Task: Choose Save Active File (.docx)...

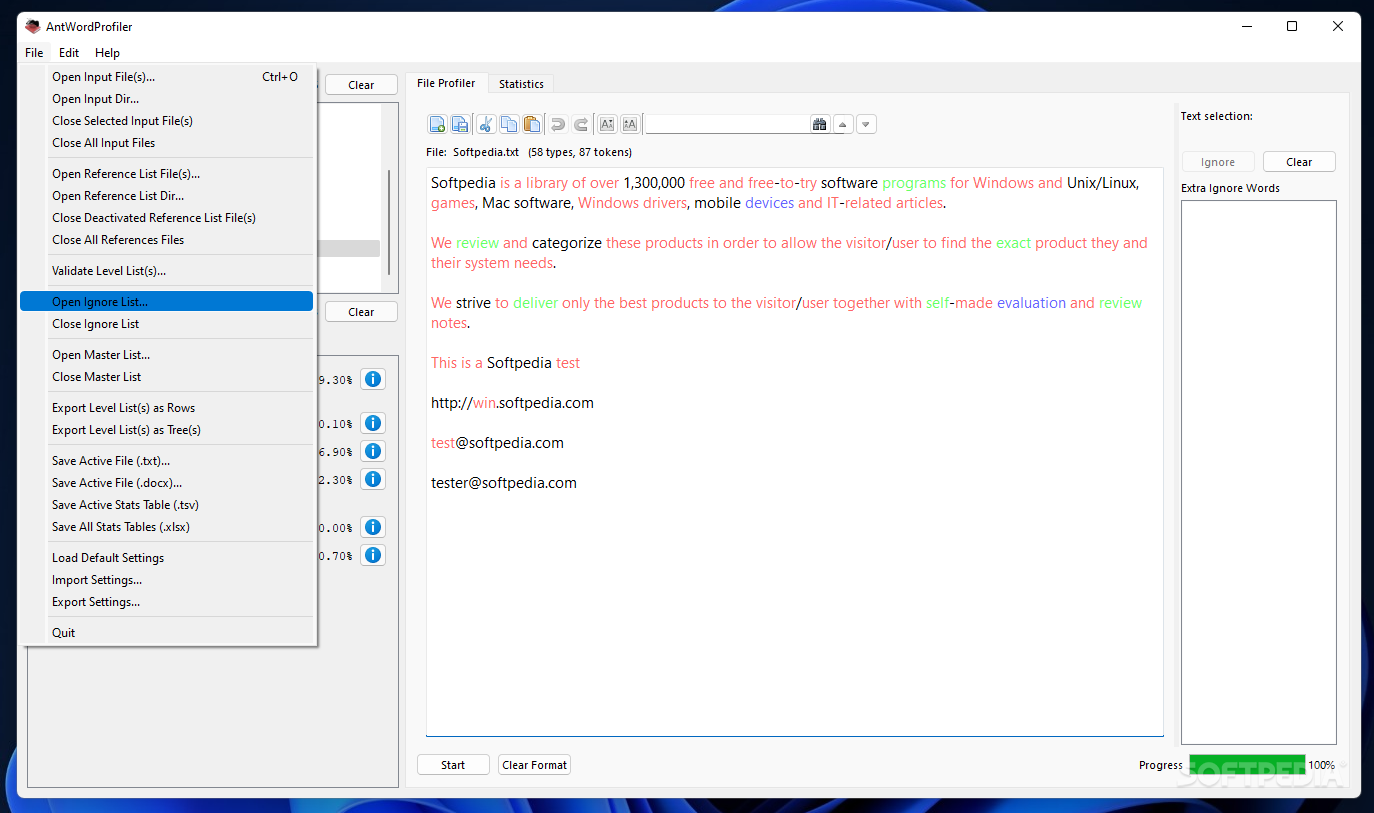Action: point(166,483)
